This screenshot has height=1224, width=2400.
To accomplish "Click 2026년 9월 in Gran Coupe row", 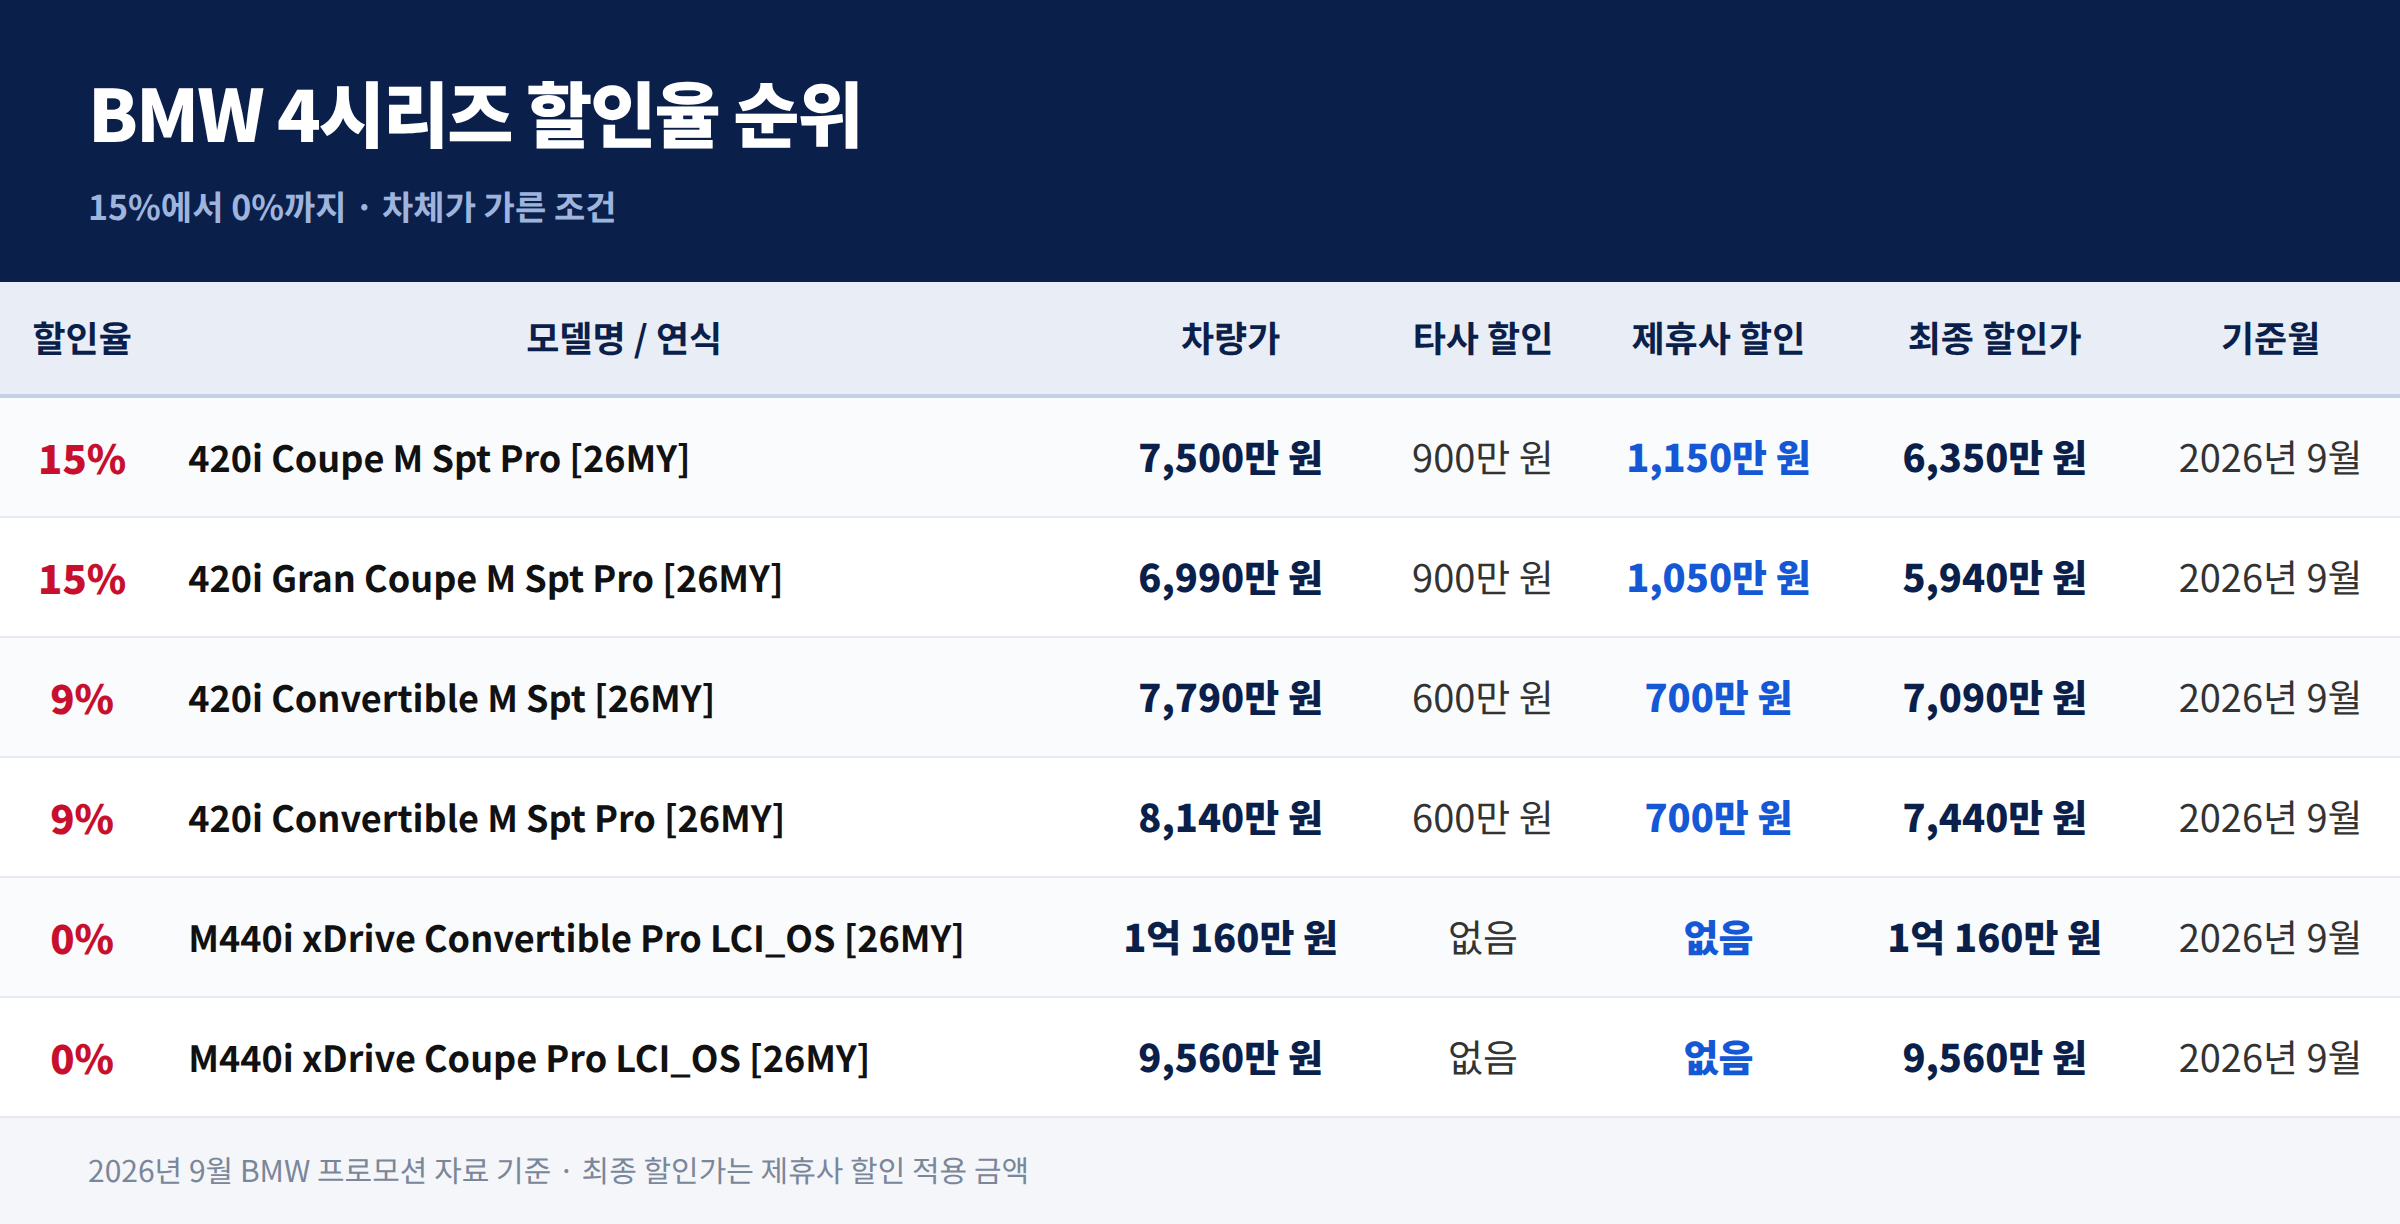I will [x=2270, y=578].
